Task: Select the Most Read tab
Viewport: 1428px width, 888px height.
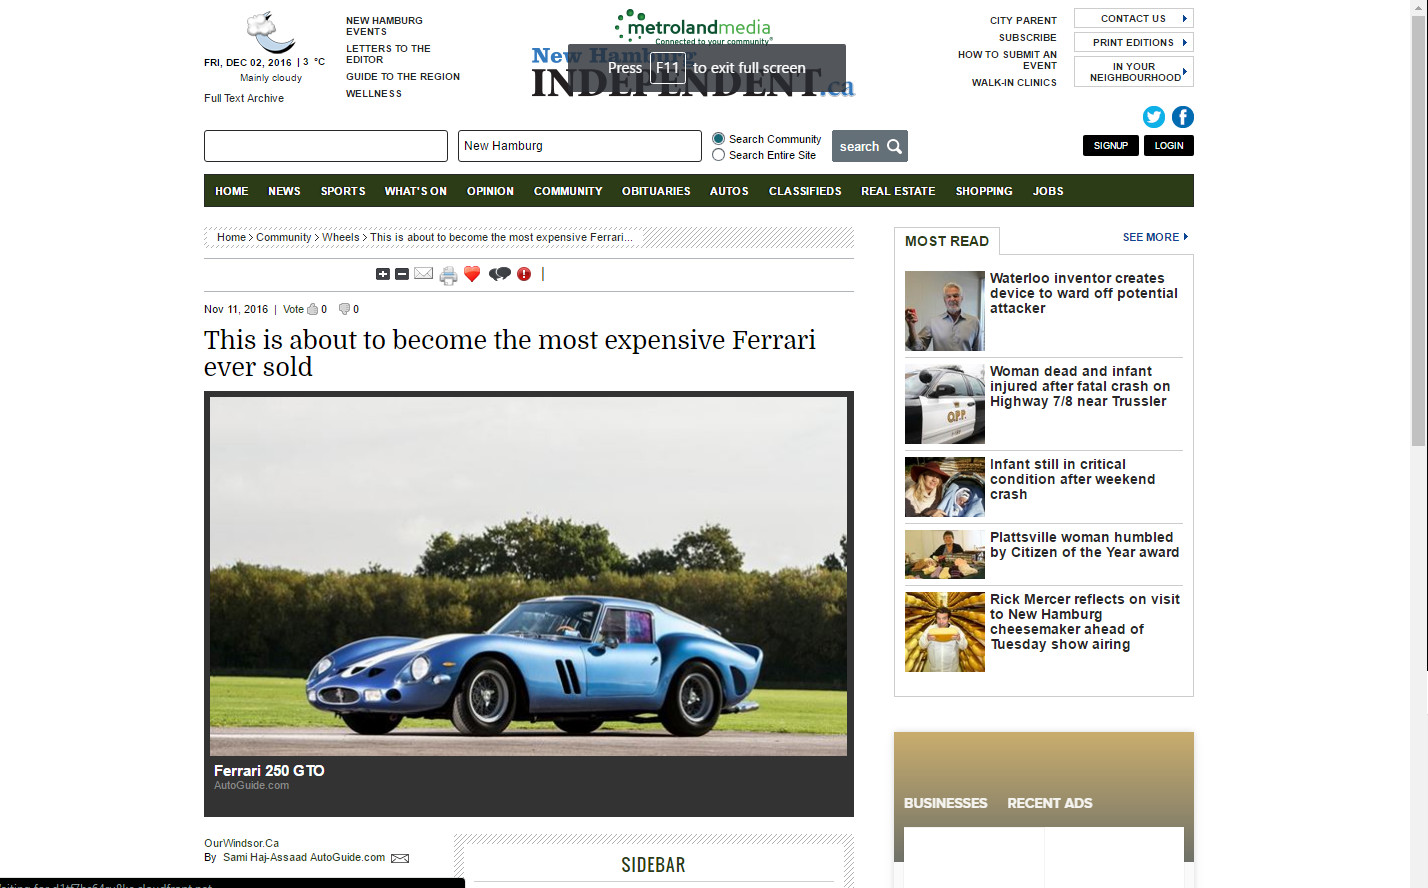Action: point(947,241)
